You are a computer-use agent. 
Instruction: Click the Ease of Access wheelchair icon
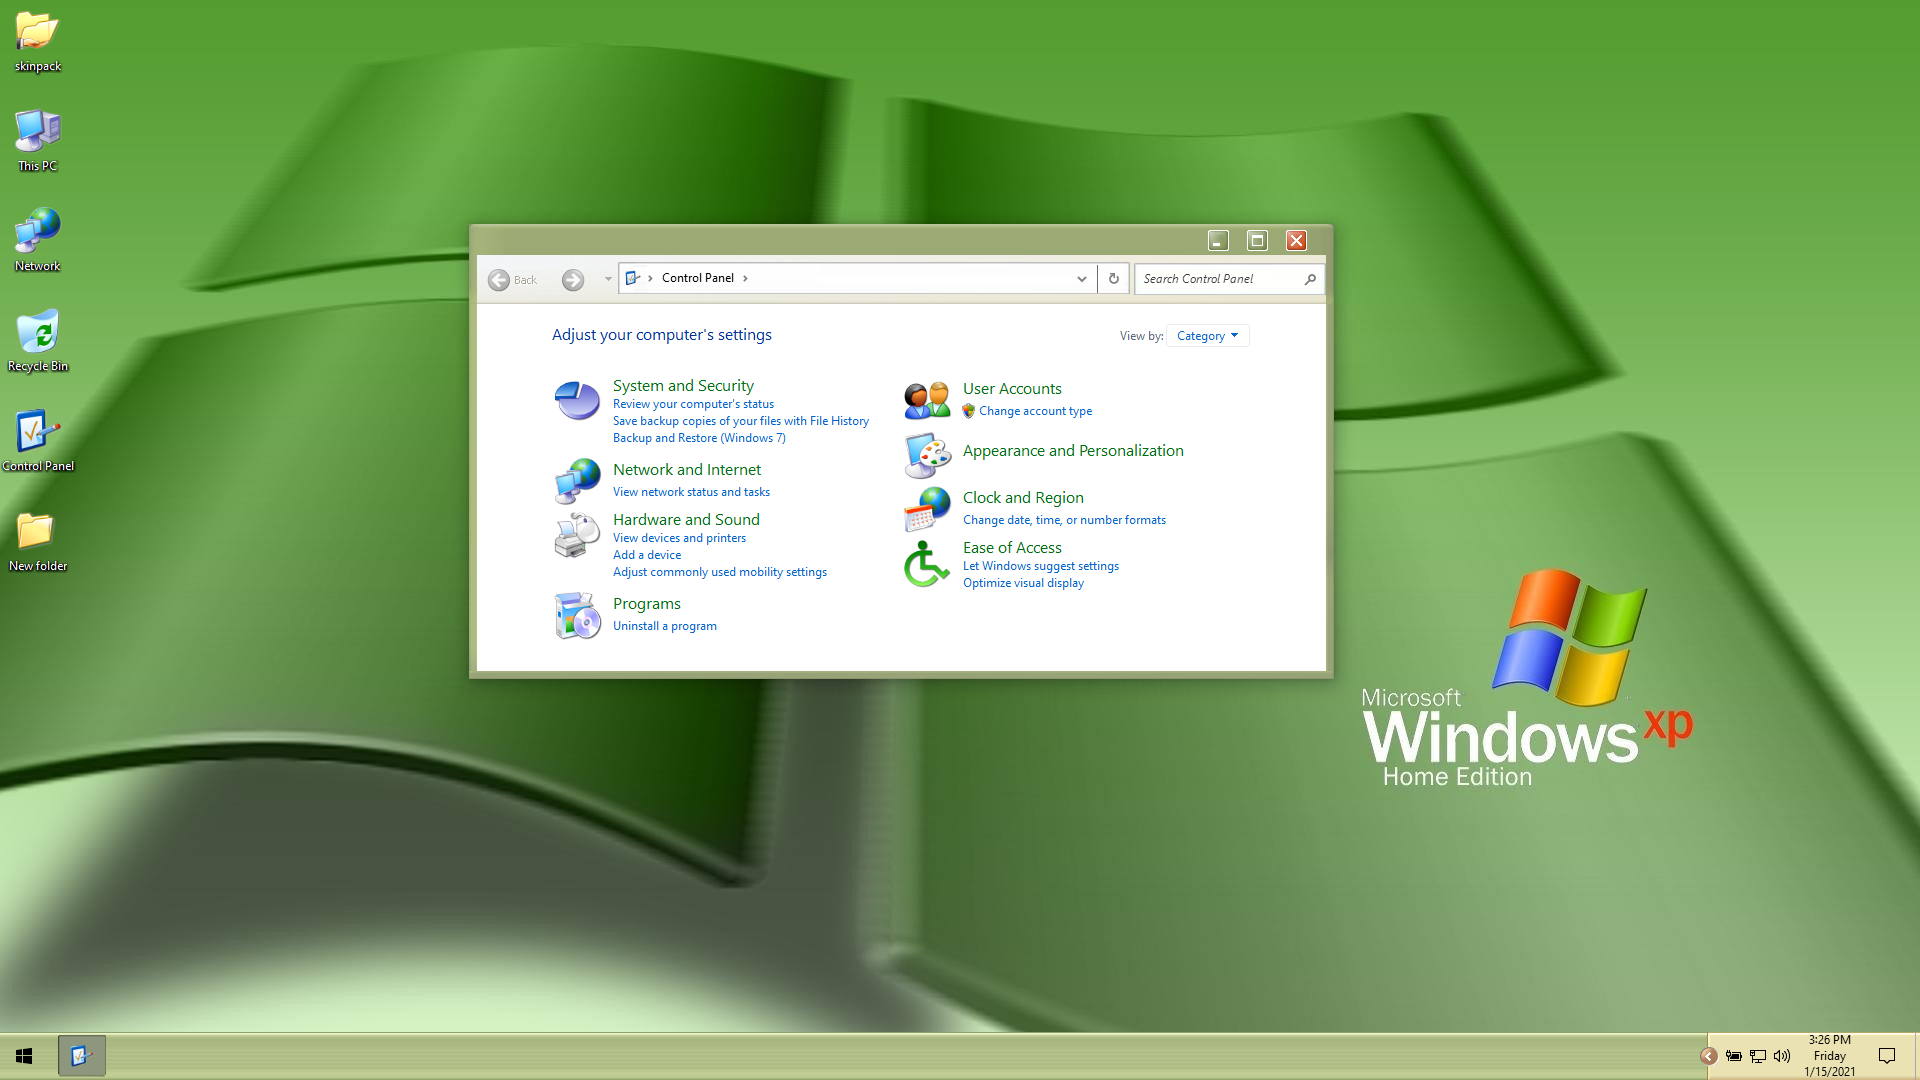pos(927,564)
